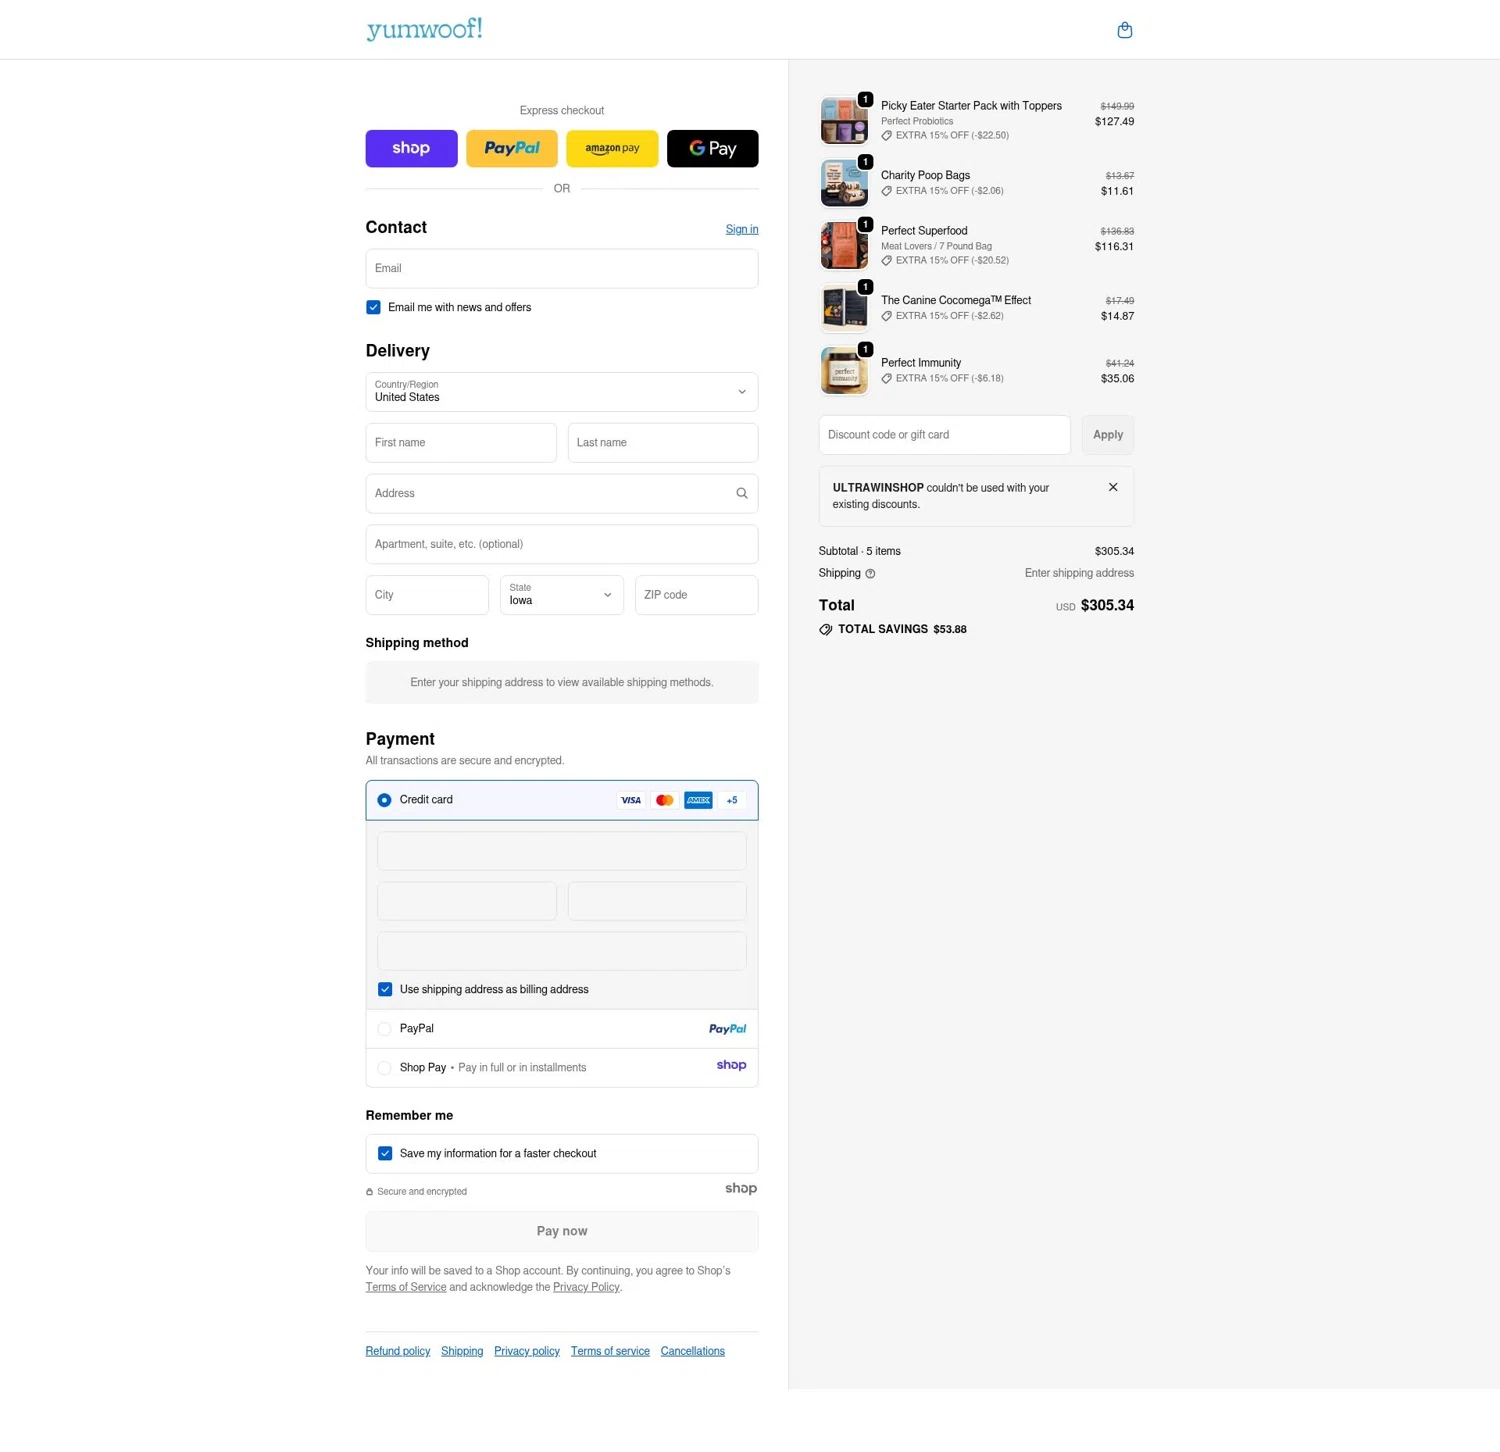Click the lock icon by Secure and encrypted
Screen dimensions: 1500x1452
coord(369,1192)
